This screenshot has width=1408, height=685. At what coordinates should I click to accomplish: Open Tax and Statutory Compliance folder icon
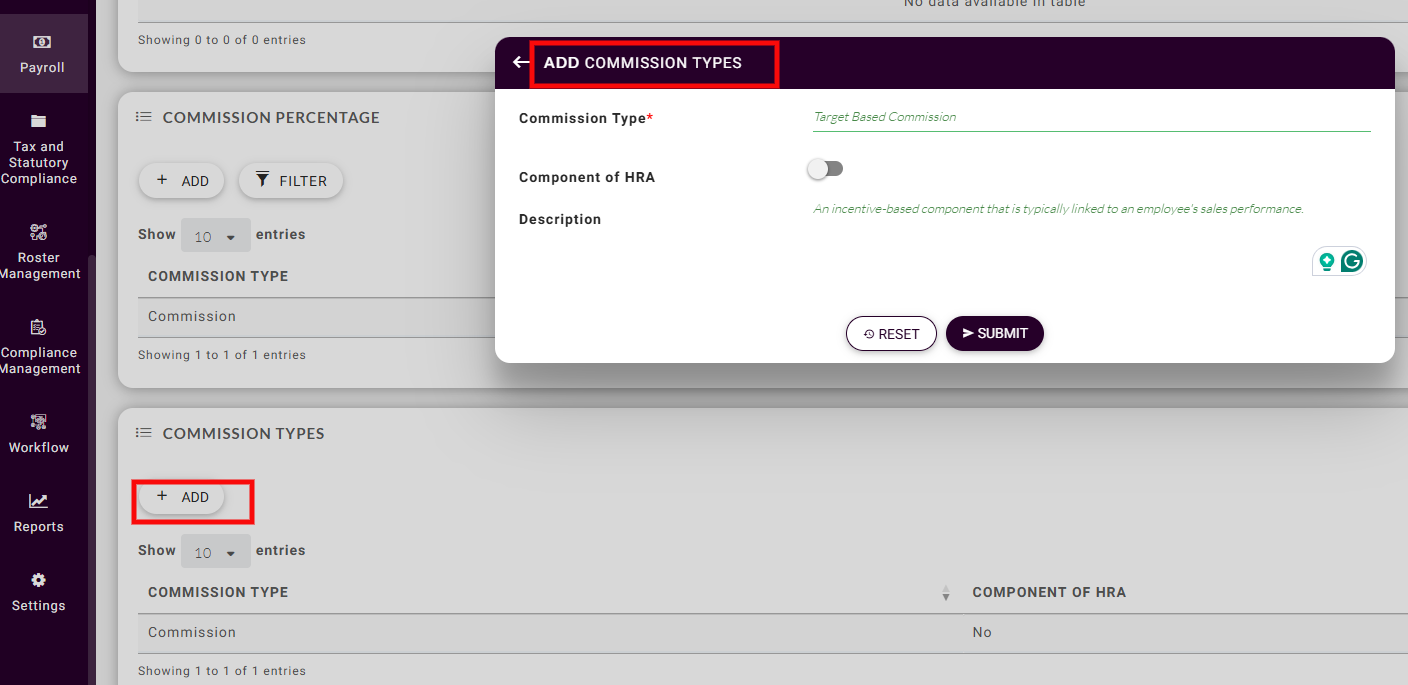click(39, 122)
